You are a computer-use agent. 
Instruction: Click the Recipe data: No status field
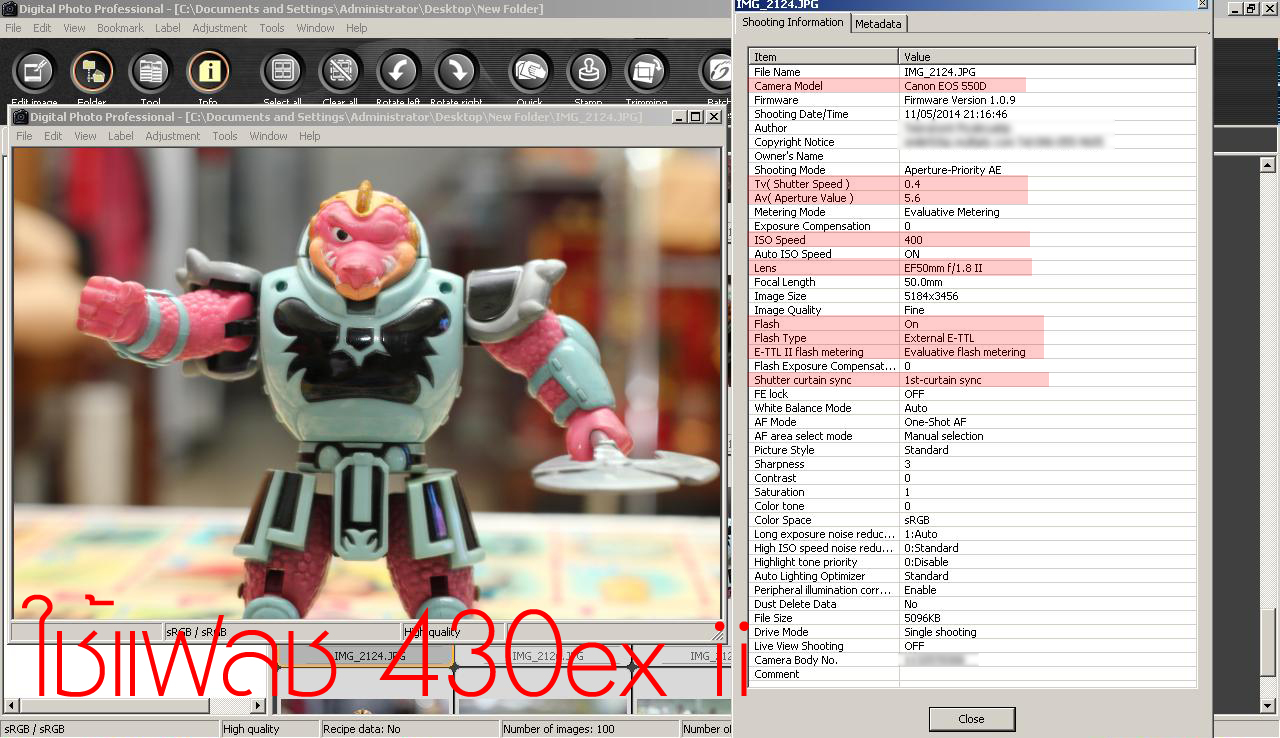pos(409,729)
